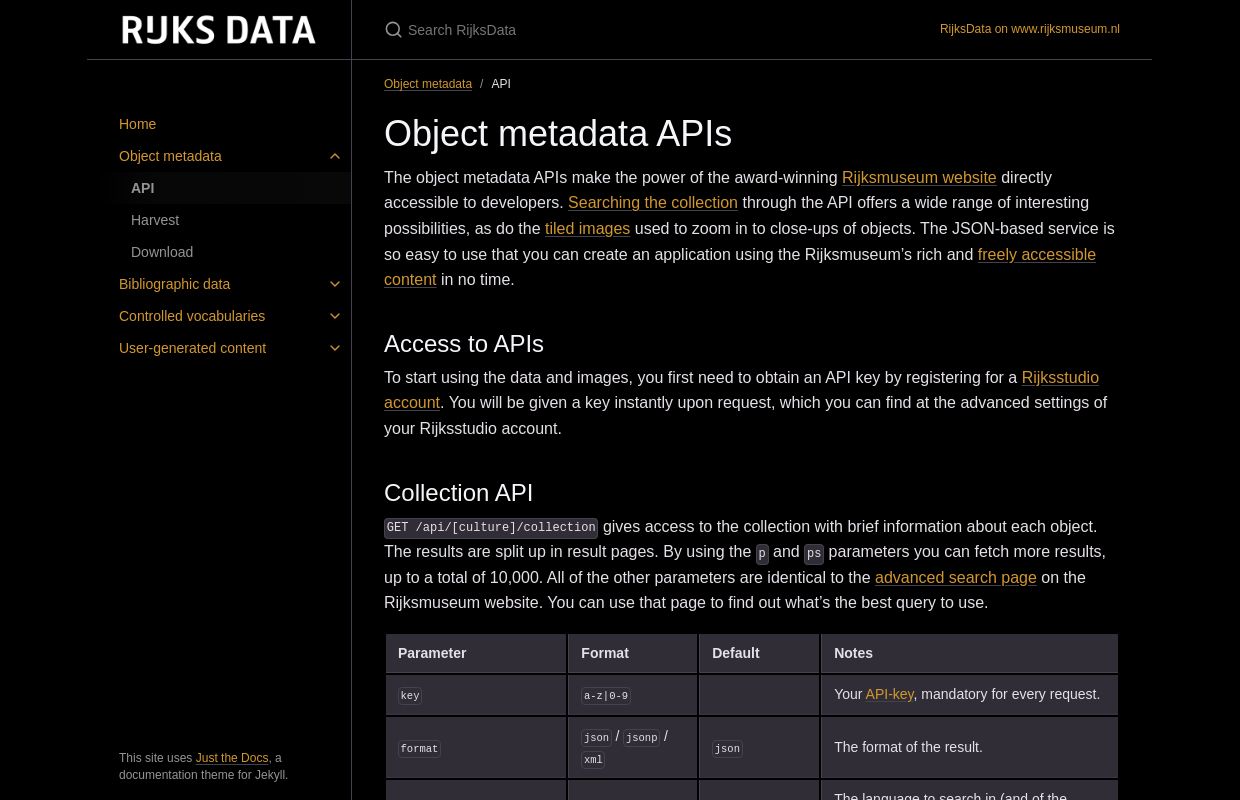Open the advanced search page link
Screen dimensions: 1240x800
tap(956, 578)
